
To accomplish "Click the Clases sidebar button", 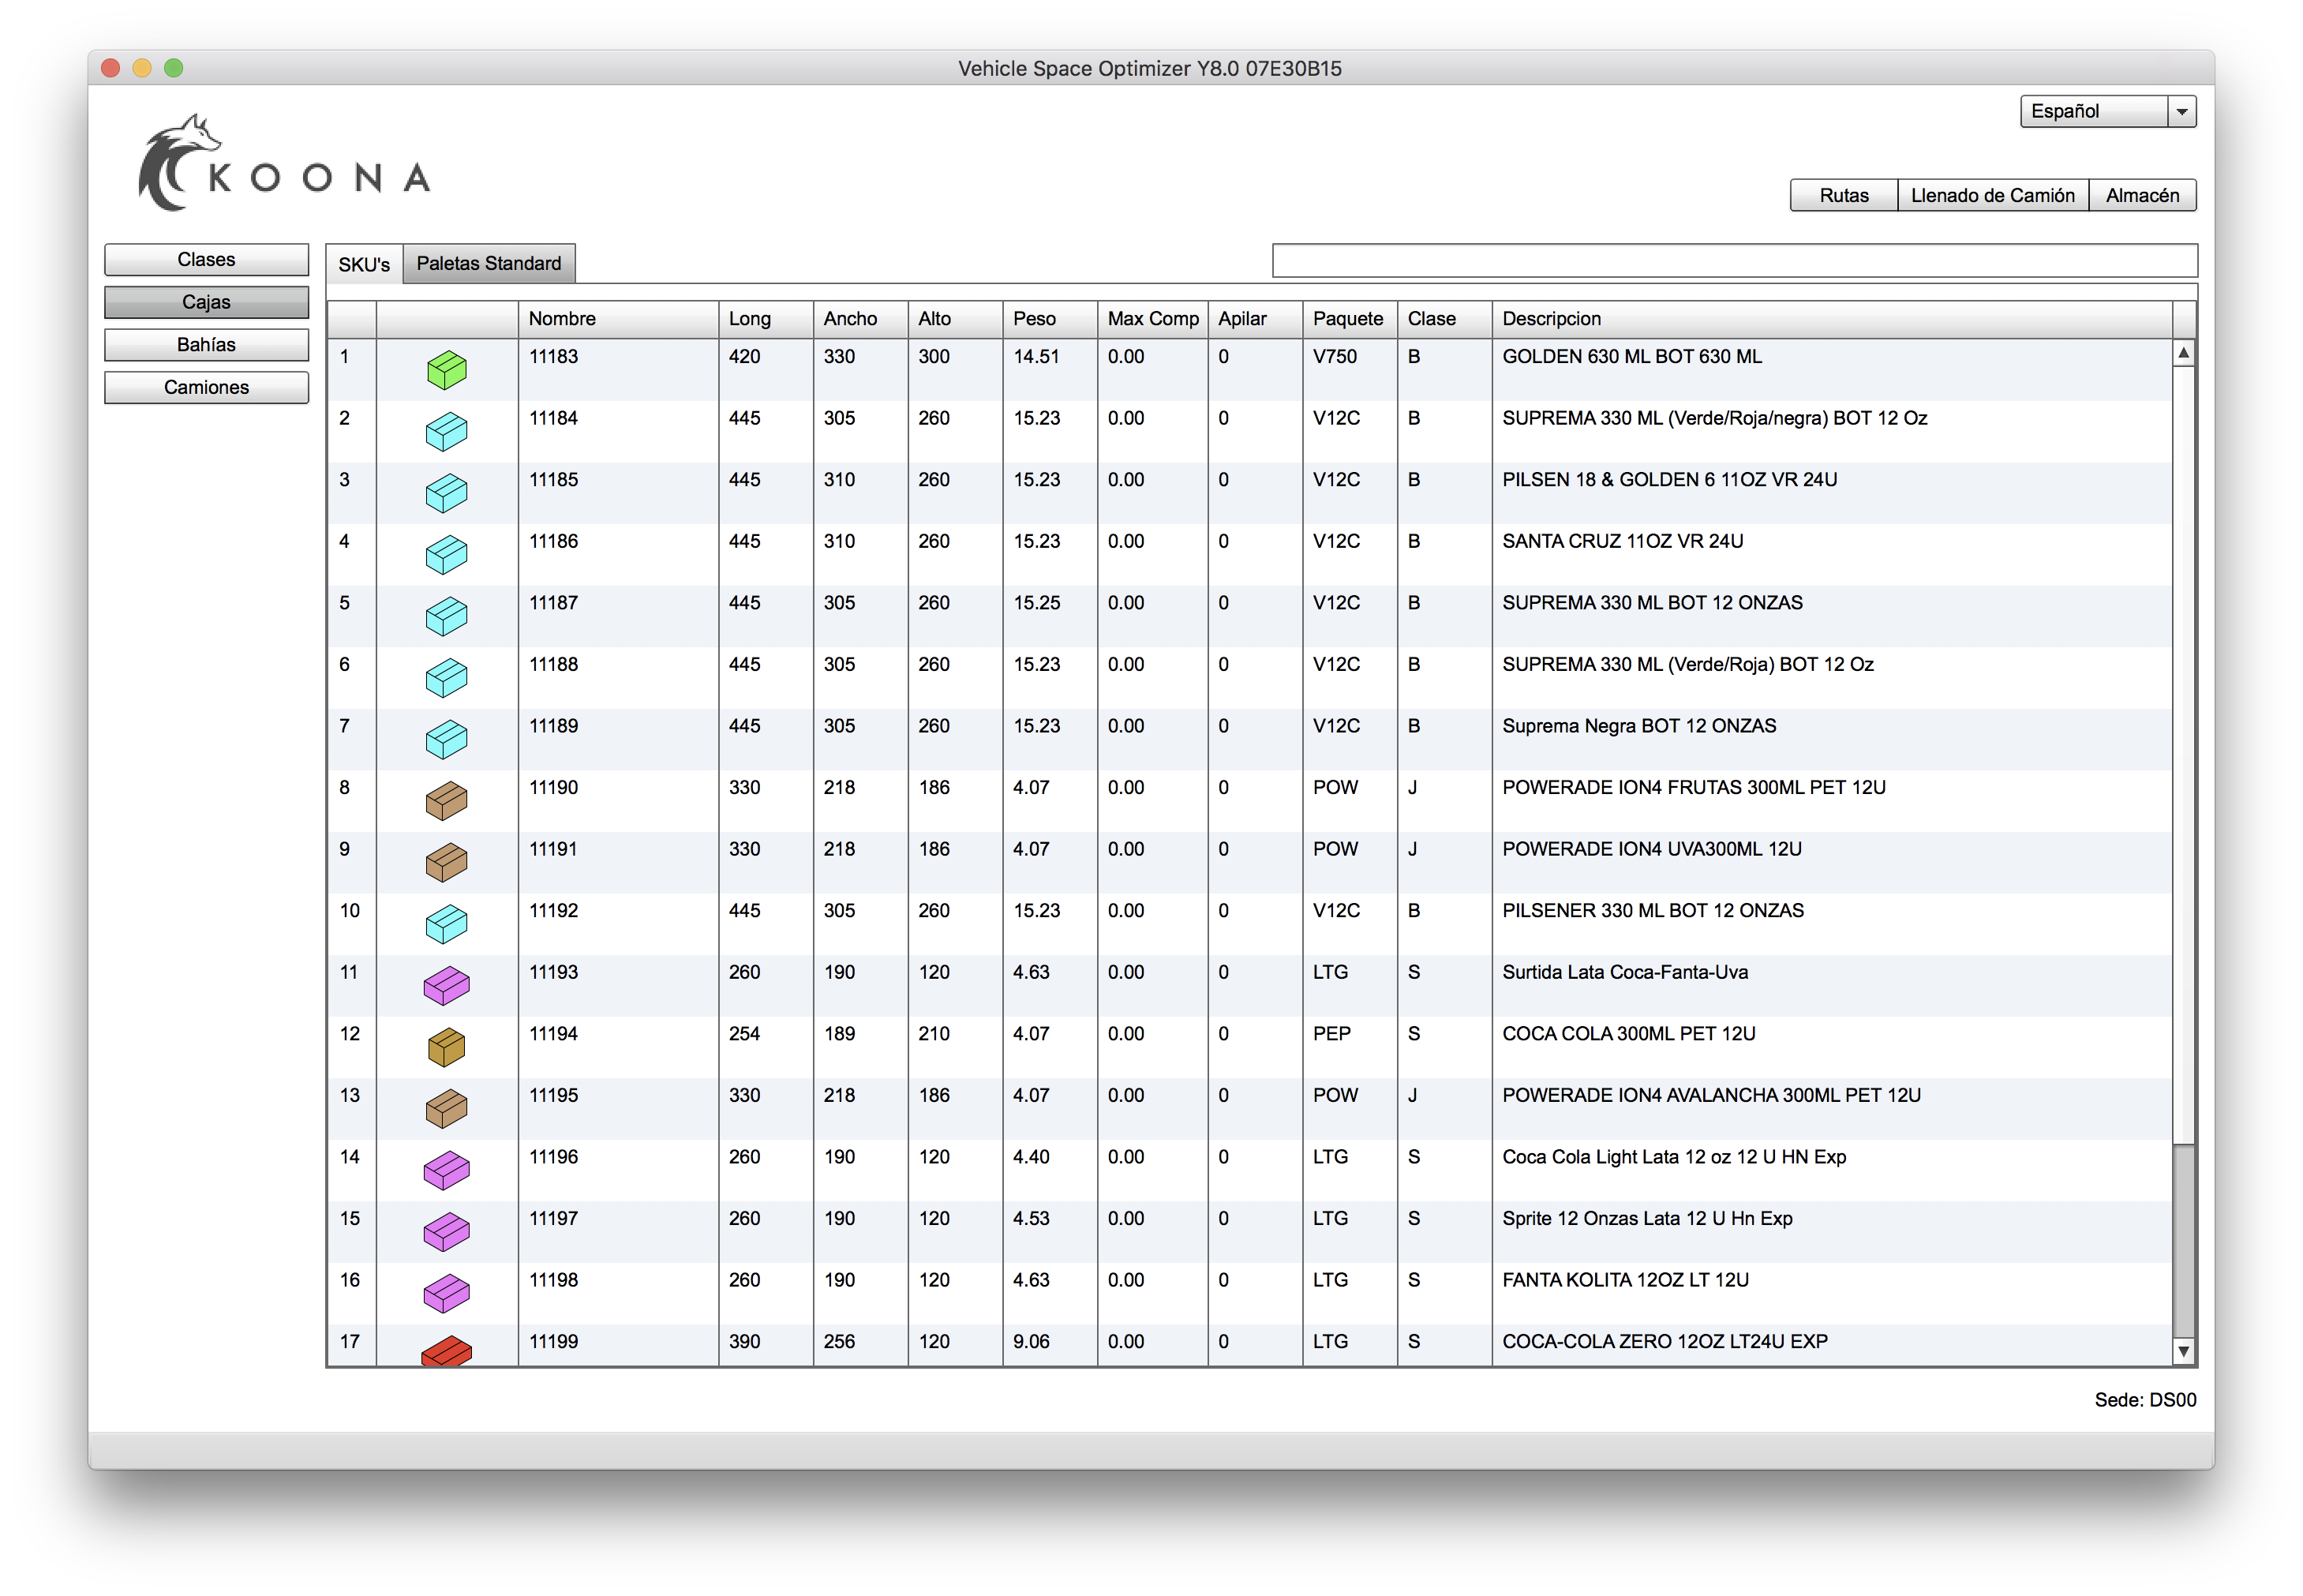I will point(206,259).
